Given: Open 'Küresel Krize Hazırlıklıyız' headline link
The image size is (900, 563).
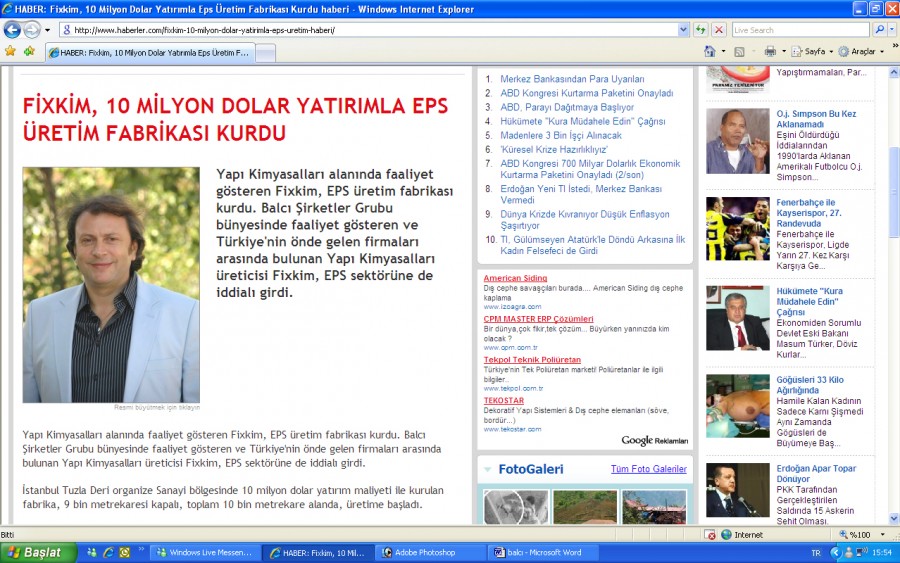Looking at the screenshot, I should [x=553, y=149].
